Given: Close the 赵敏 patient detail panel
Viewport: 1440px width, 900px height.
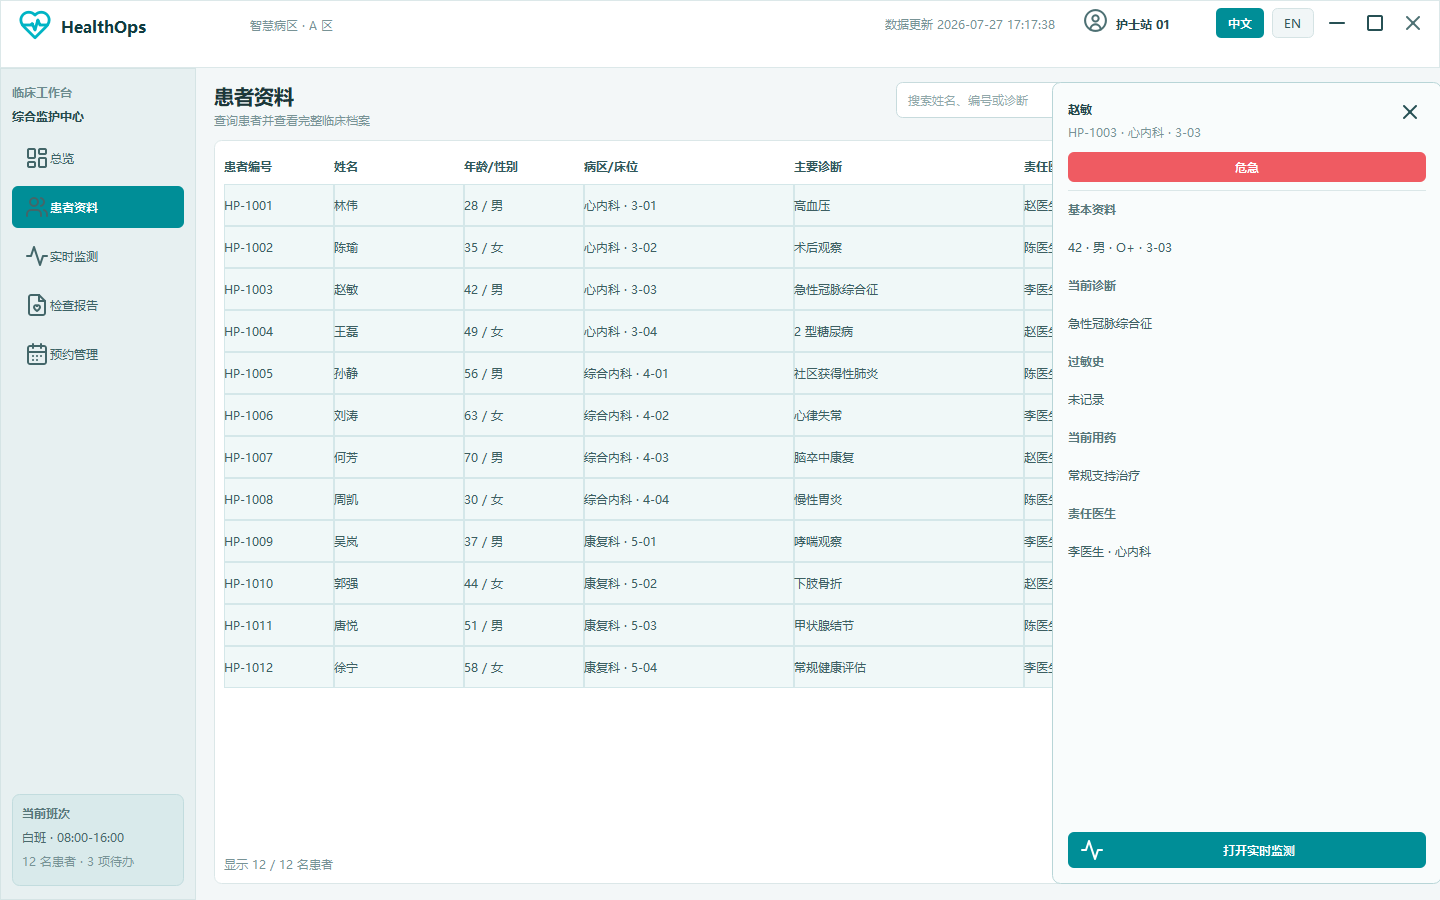Looking at the screenshot, I should coord(1410,112).
